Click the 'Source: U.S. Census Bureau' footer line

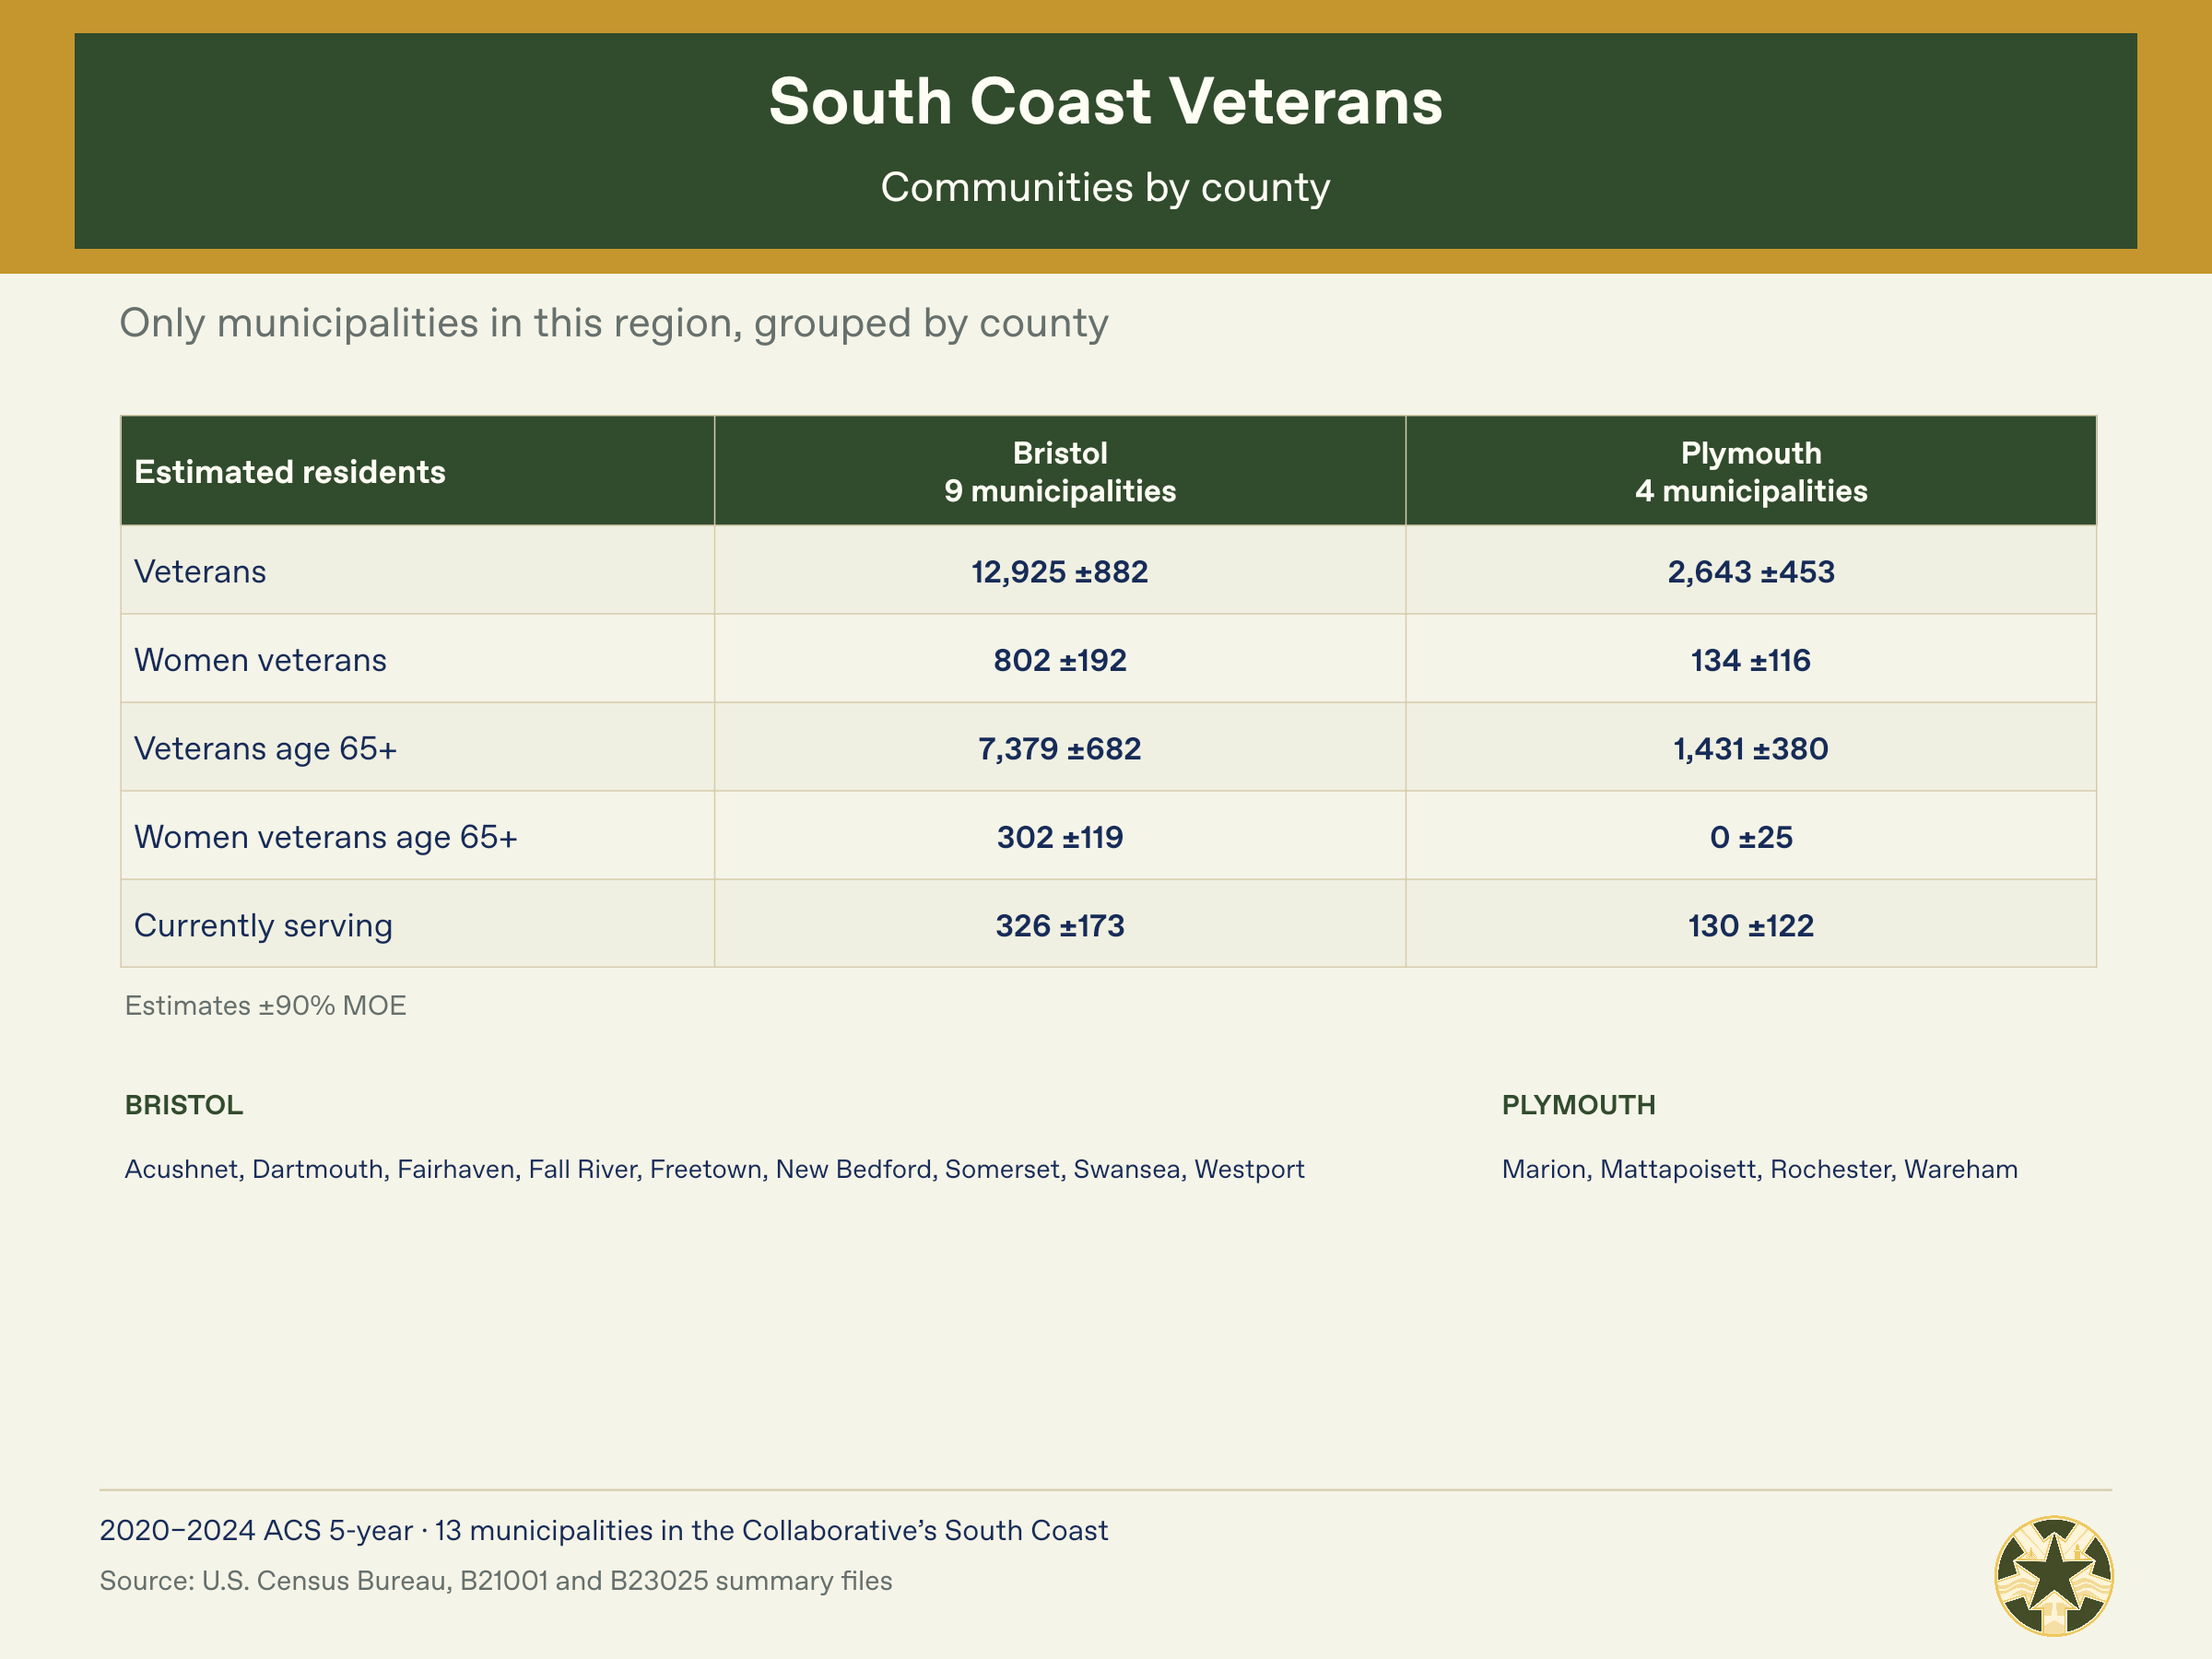496,1581
